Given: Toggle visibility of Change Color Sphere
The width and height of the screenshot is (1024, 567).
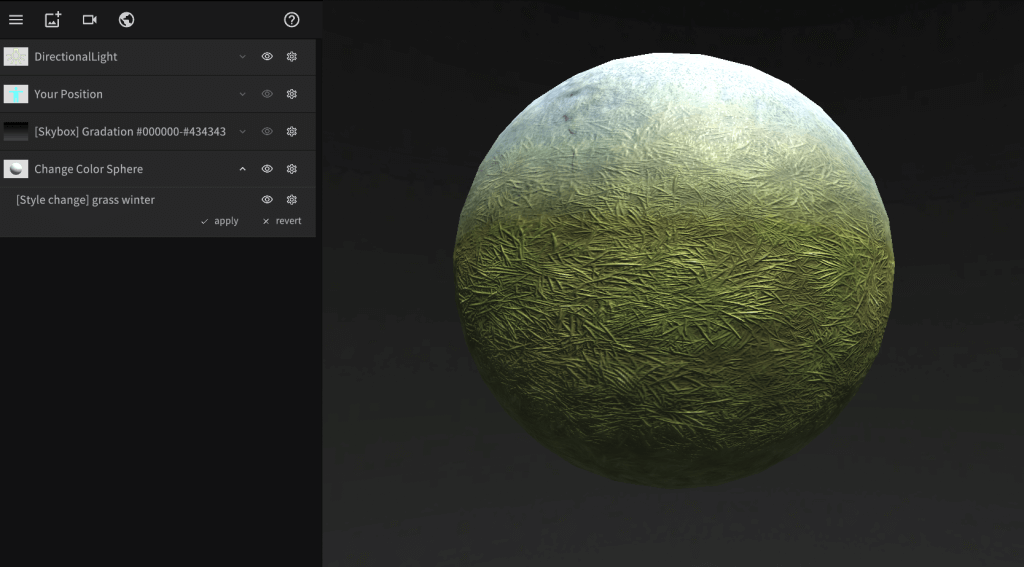Looking at the screenshot, I should pos(267,169).
